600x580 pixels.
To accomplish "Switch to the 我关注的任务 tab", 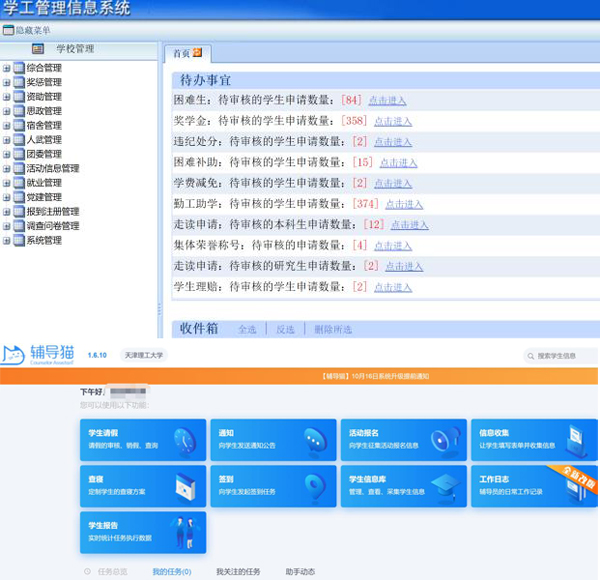I will pyautogui.click(x=236, y=571).
